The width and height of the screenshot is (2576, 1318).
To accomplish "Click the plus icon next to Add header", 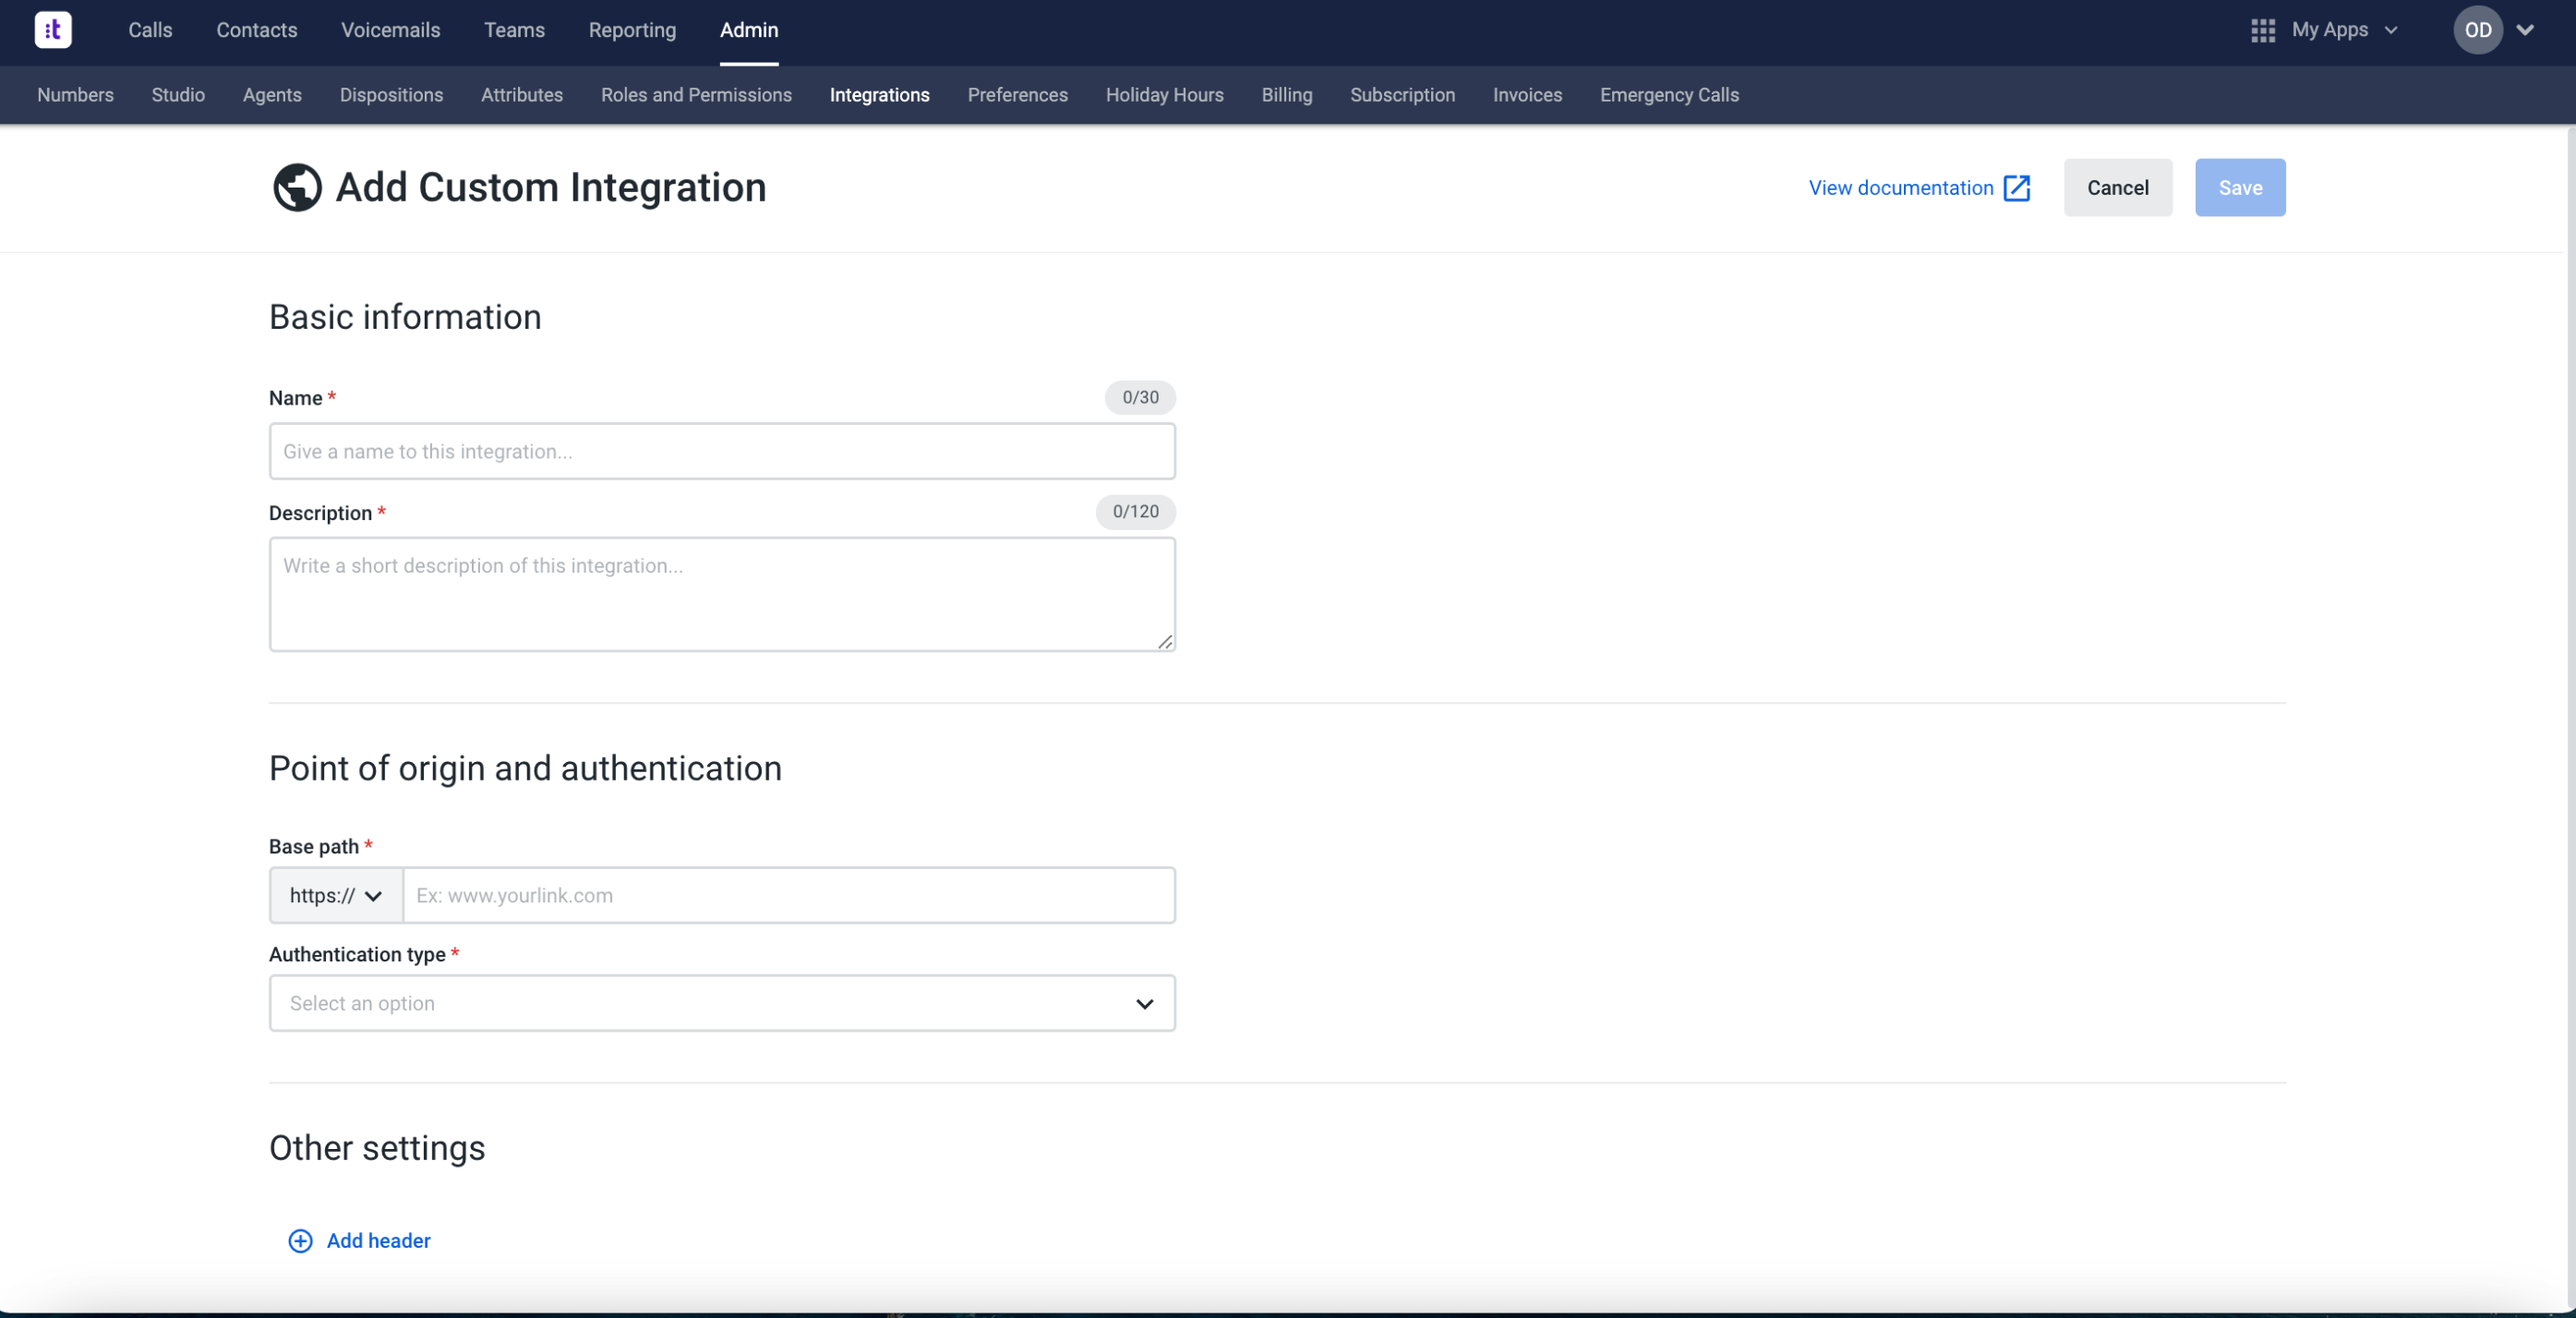I will tap(299, 1240).
